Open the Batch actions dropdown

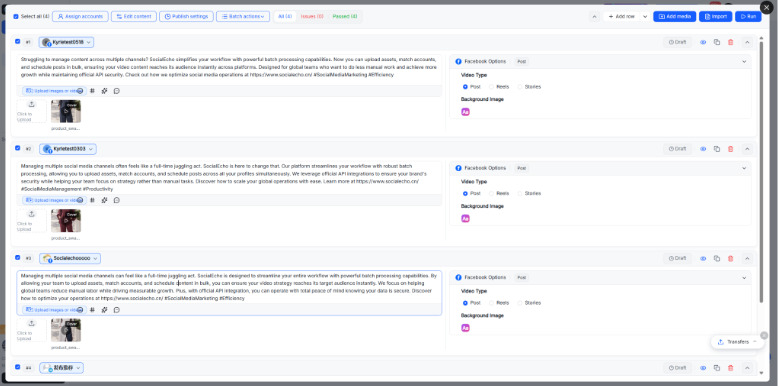click(243, 16)
